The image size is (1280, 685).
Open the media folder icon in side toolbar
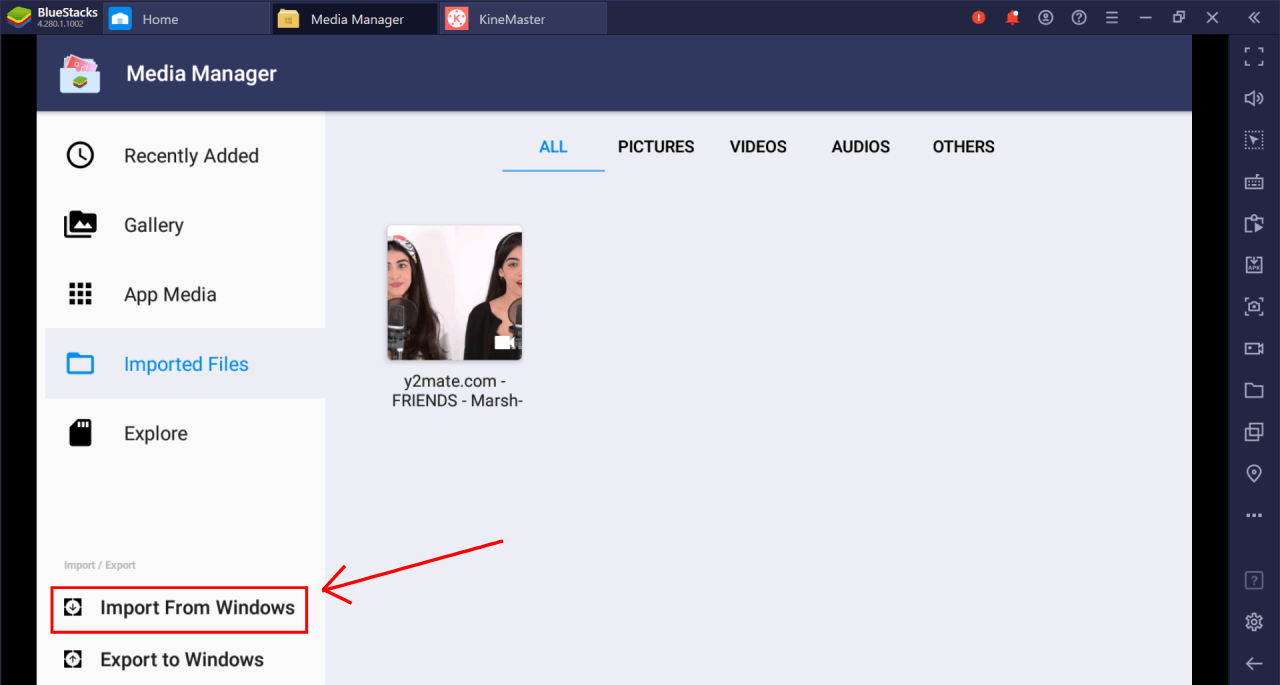point(1254,390)
